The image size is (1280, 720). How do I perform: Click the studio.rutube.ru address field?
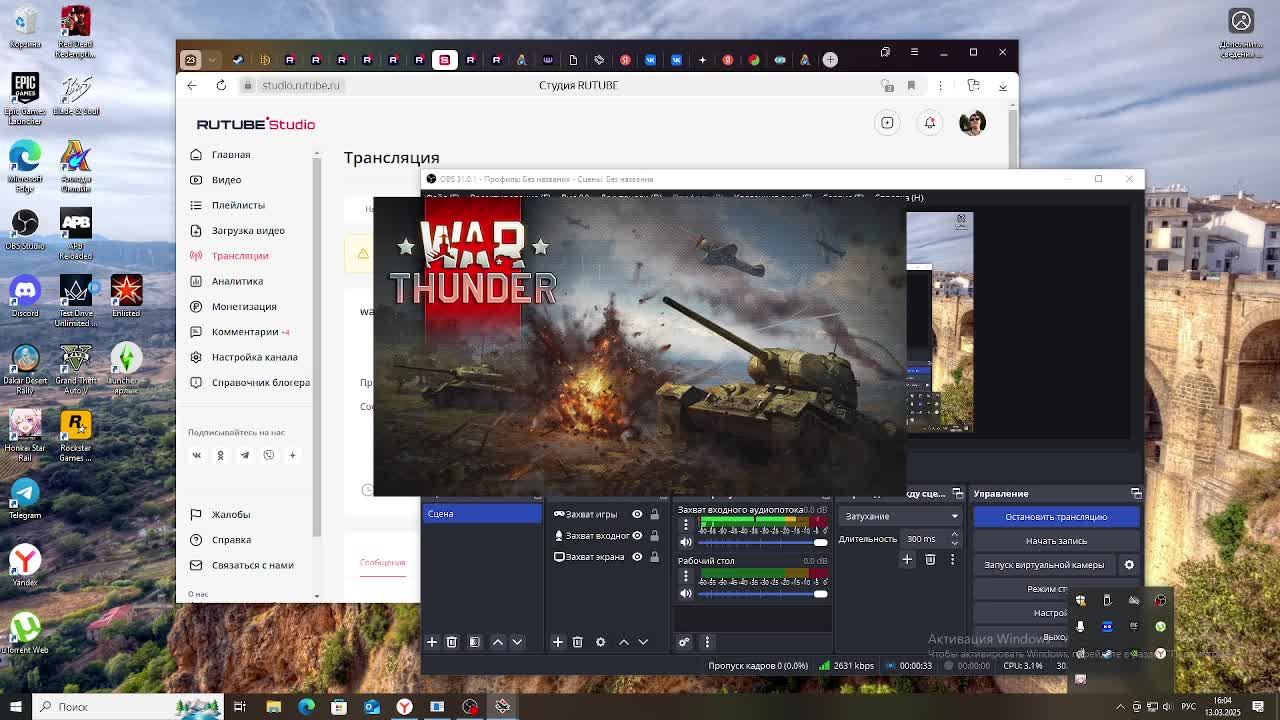300,85
